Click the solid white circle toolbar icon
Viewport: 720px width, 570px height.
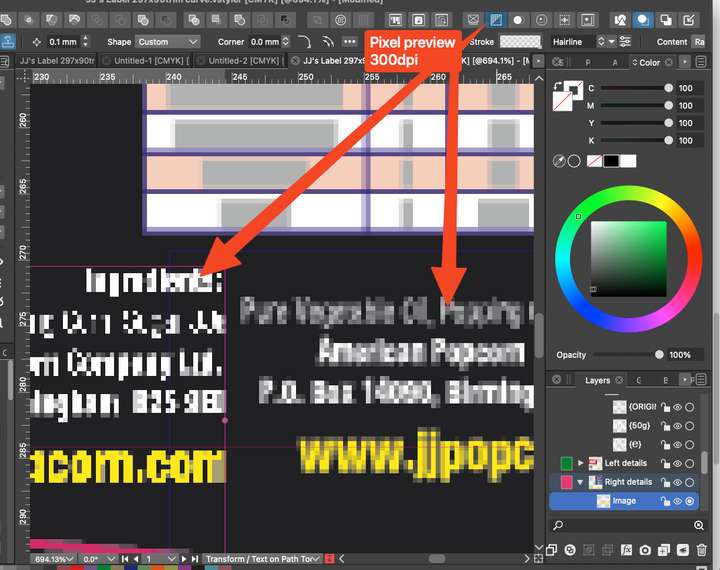518,20
